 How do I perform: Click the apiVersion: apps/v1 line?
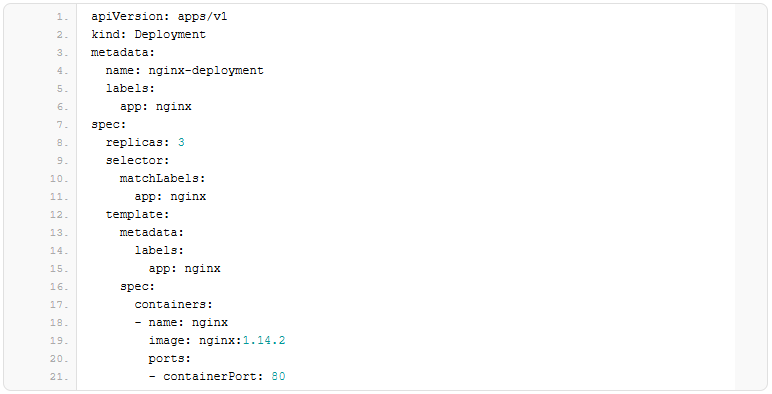tap(159, 17)
